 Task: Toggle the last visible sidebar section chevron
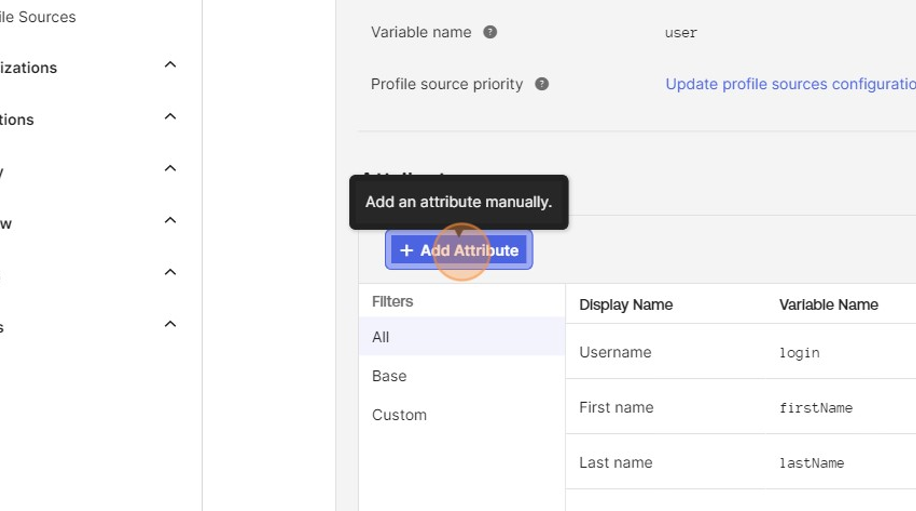[x=170, y=324]
